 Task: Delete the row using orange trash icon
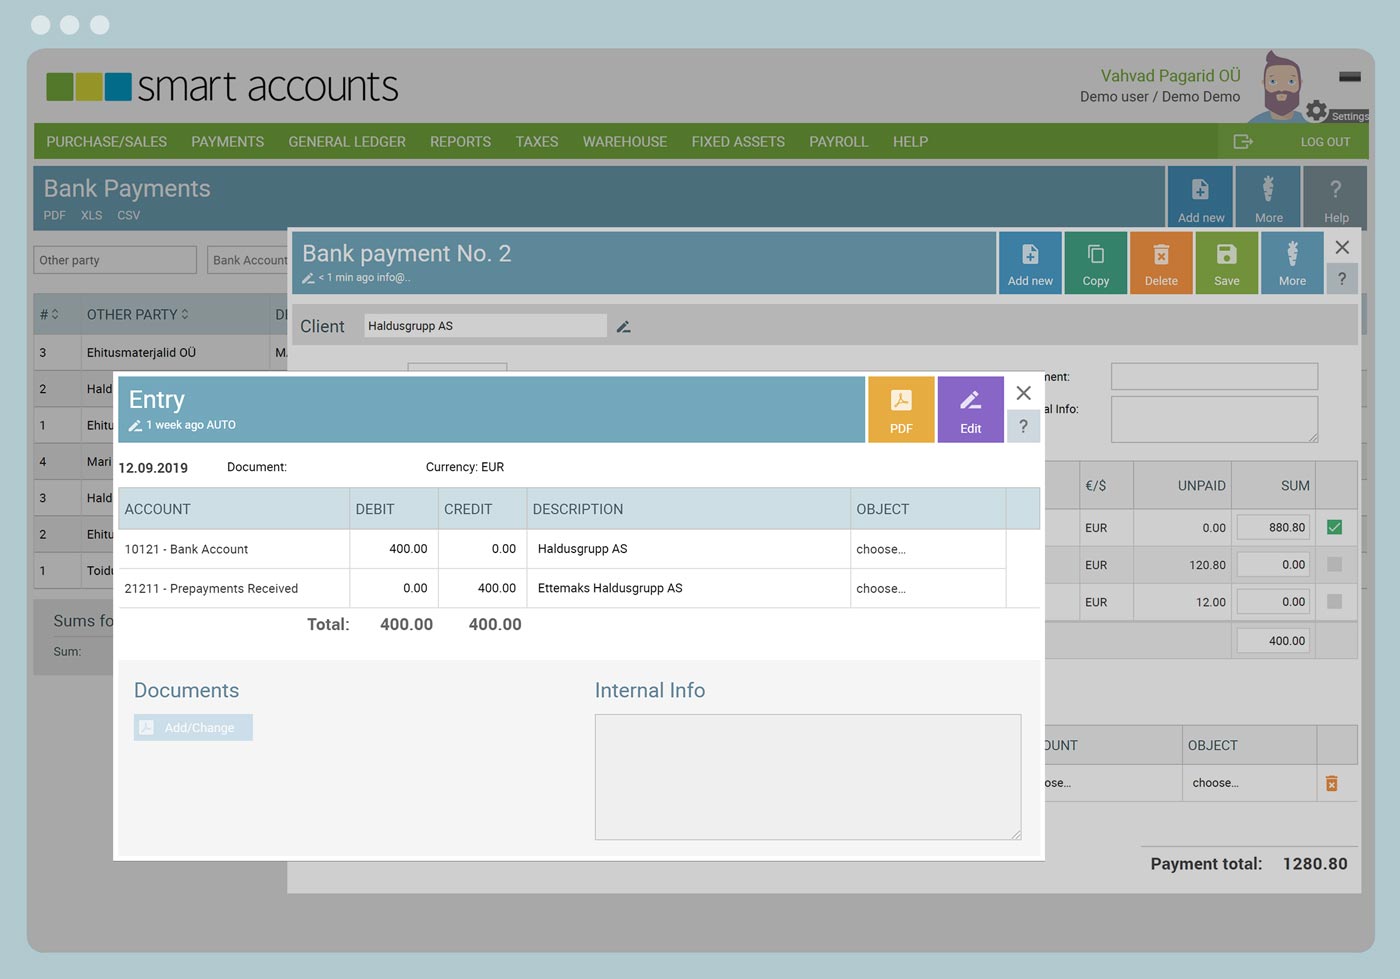point(1331,783)
